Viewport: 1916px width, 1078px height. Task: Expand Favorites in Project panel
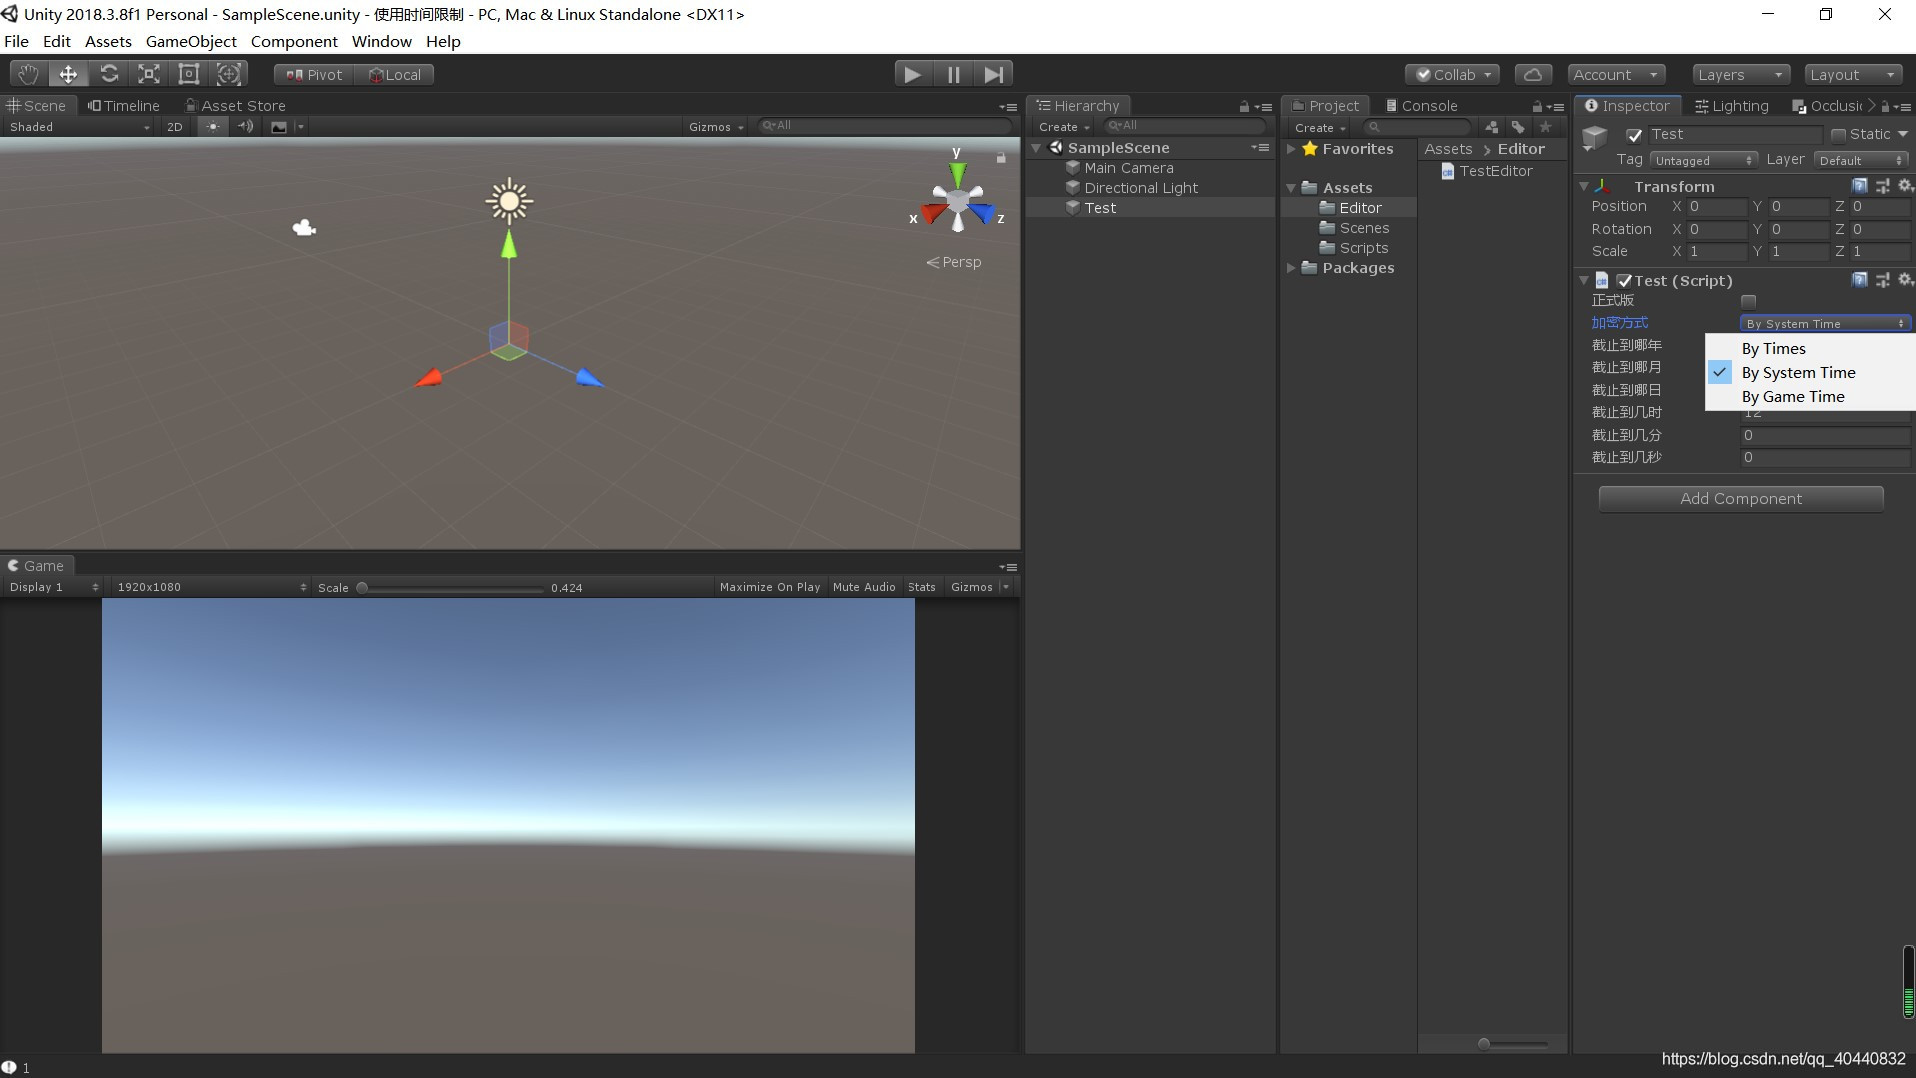point(1291,149)
